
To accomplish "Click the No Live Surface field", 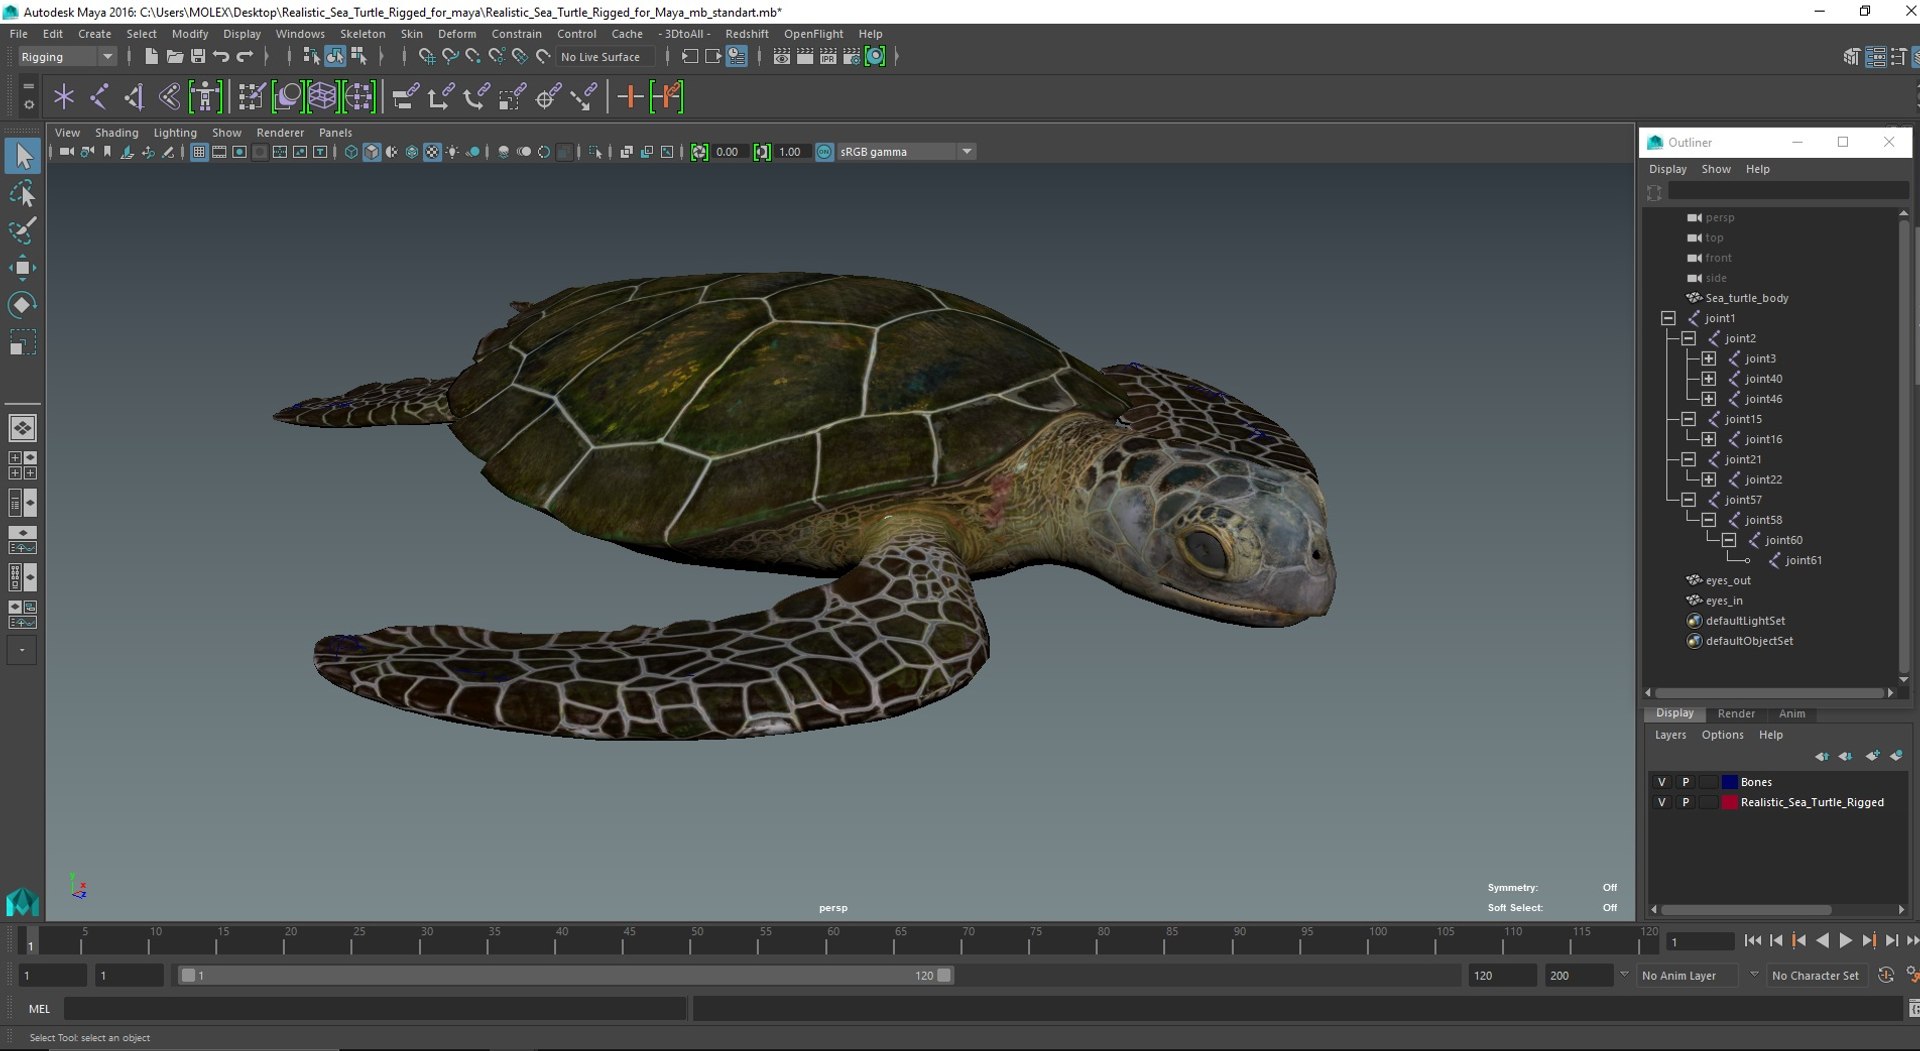I will pyautogui.click(x=605, y=57).
